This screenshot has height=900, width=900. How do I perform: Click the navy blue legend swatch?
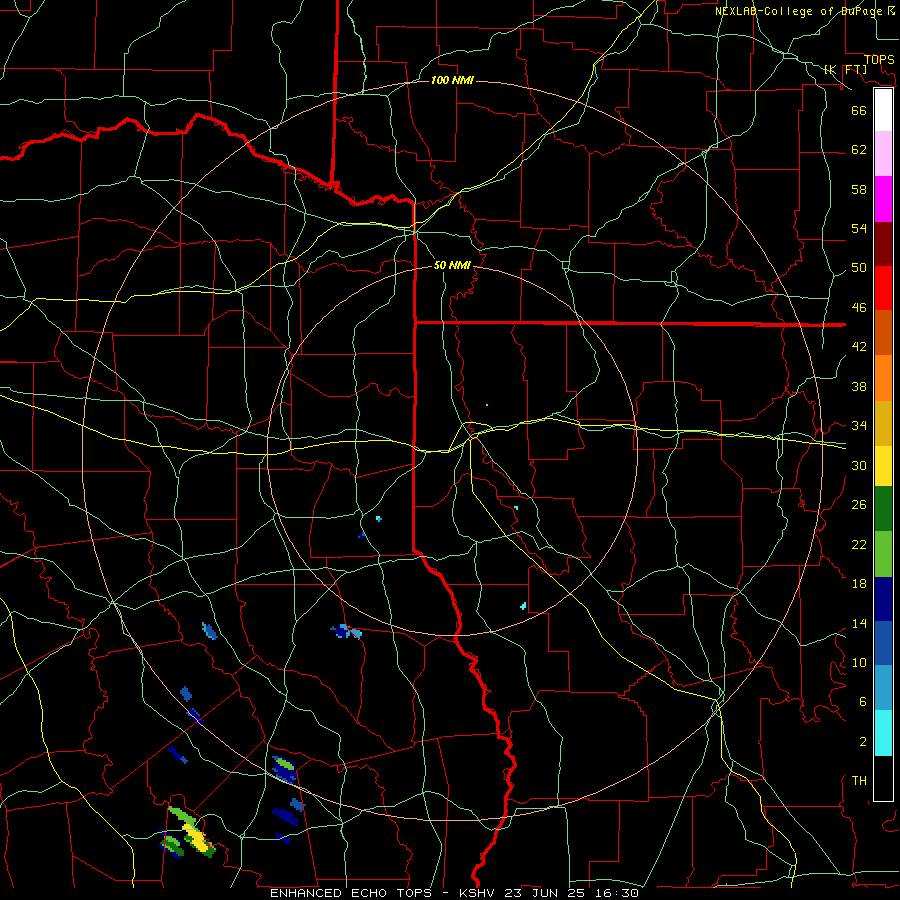[x=883, y=599]
